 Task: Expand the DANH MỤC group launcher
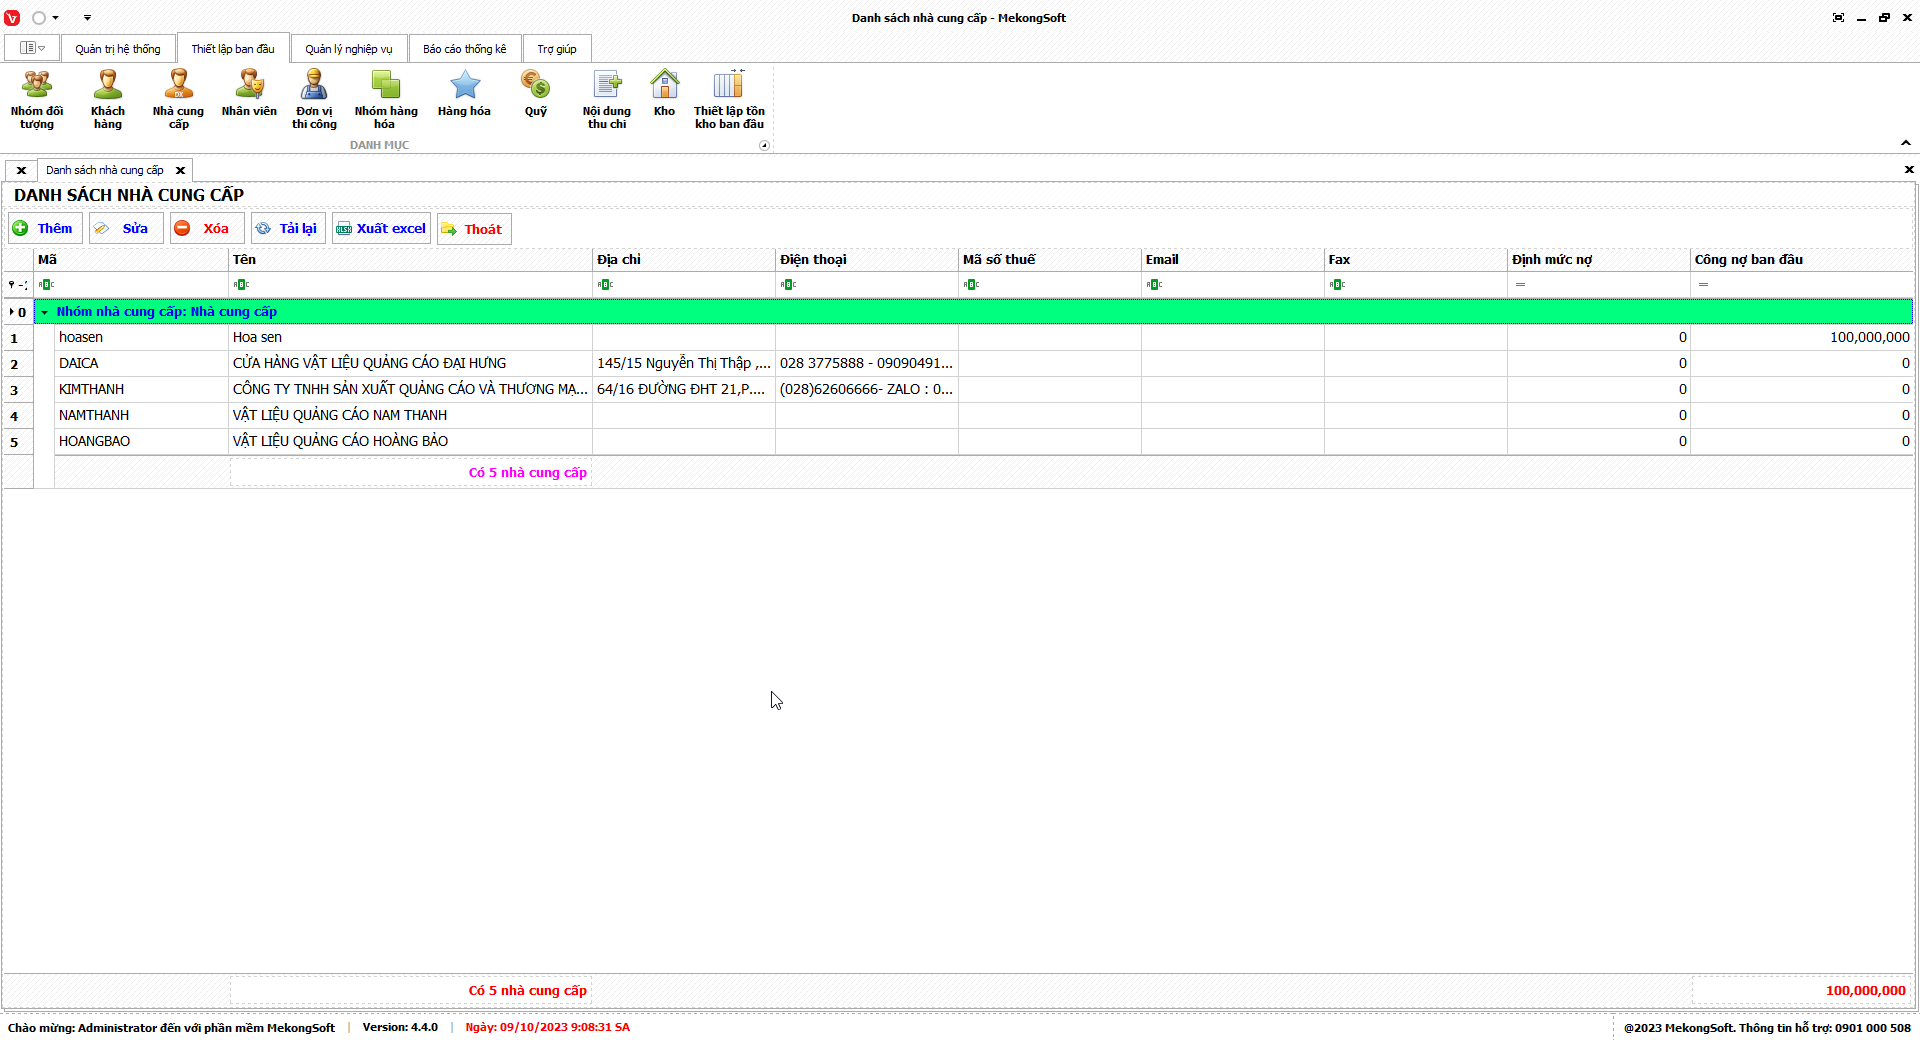click(x=764, y=146)
